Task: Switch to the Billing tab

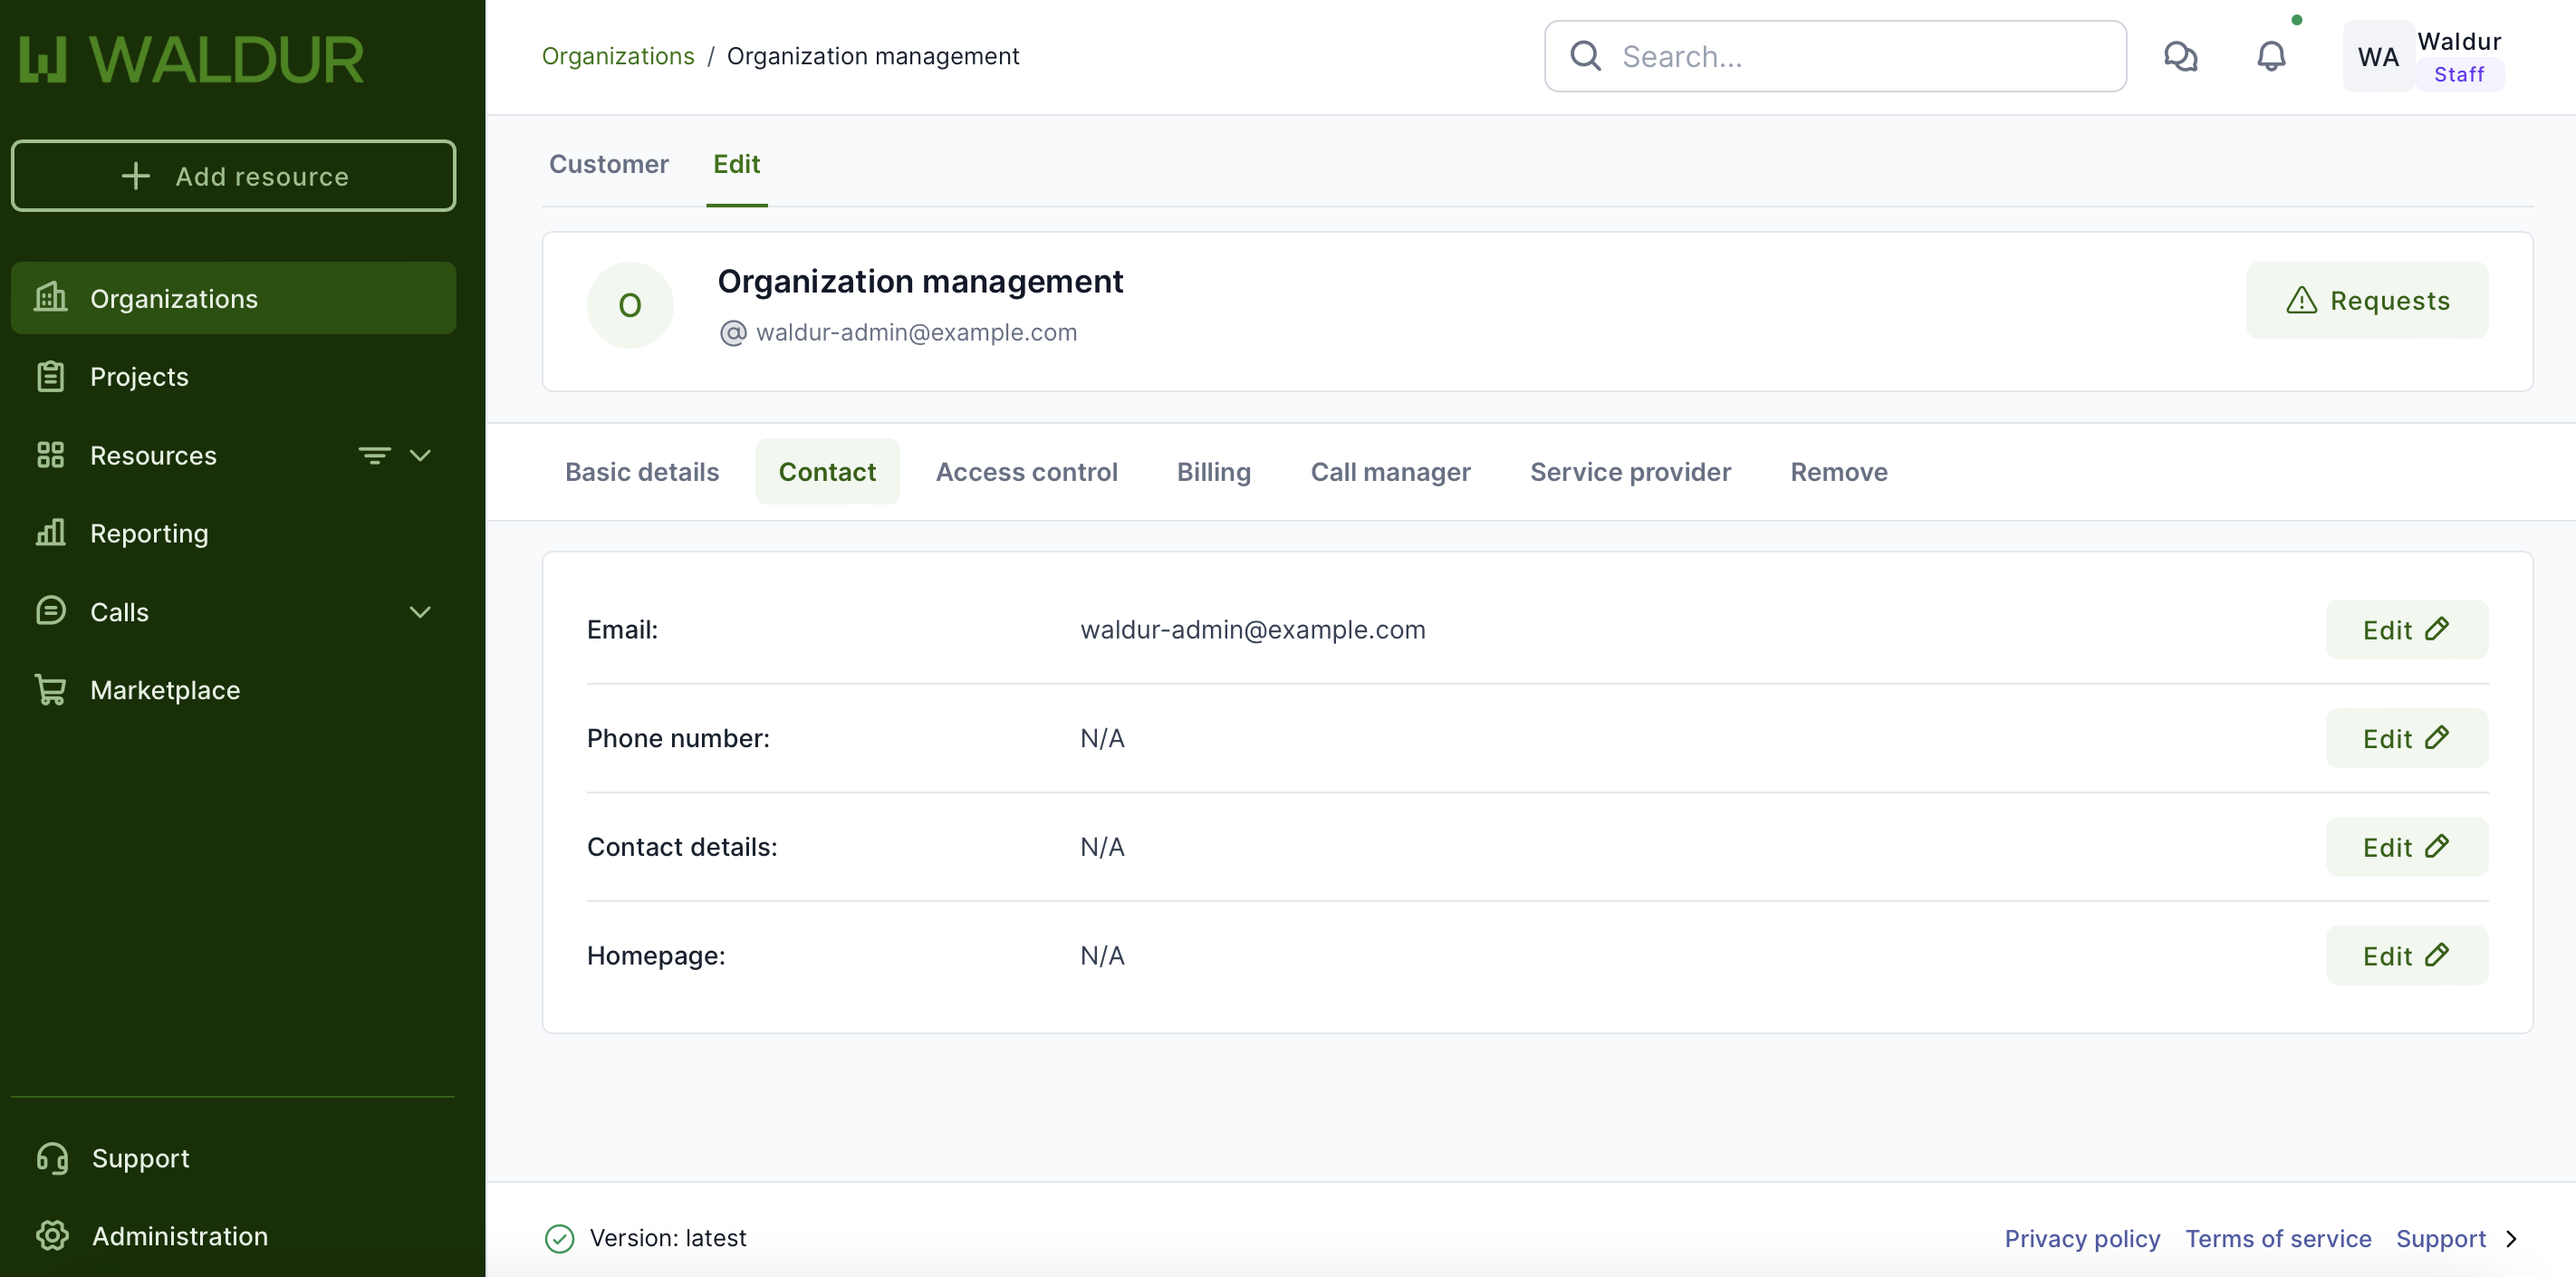Action: tap(1213, 471)
